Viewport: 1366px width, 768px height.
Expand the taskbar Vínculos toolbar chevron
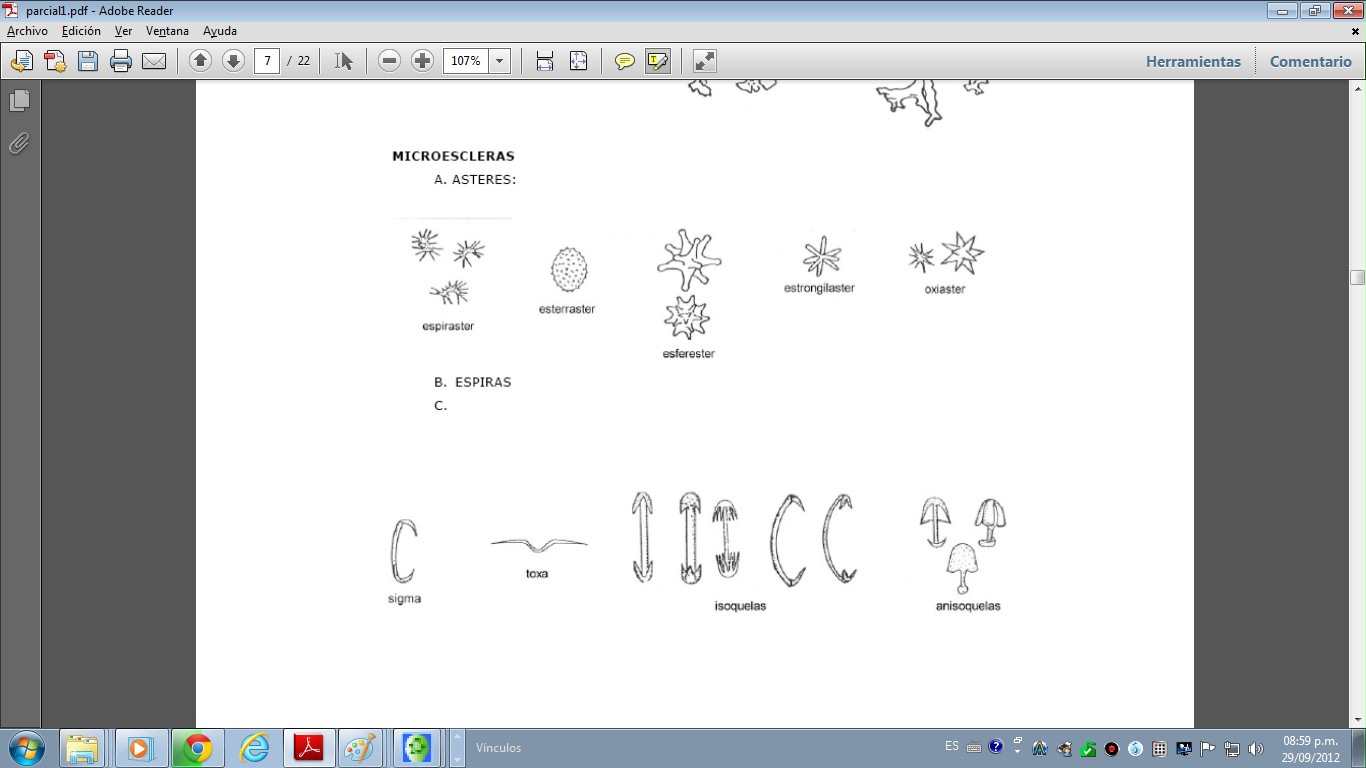click(458, 748)
